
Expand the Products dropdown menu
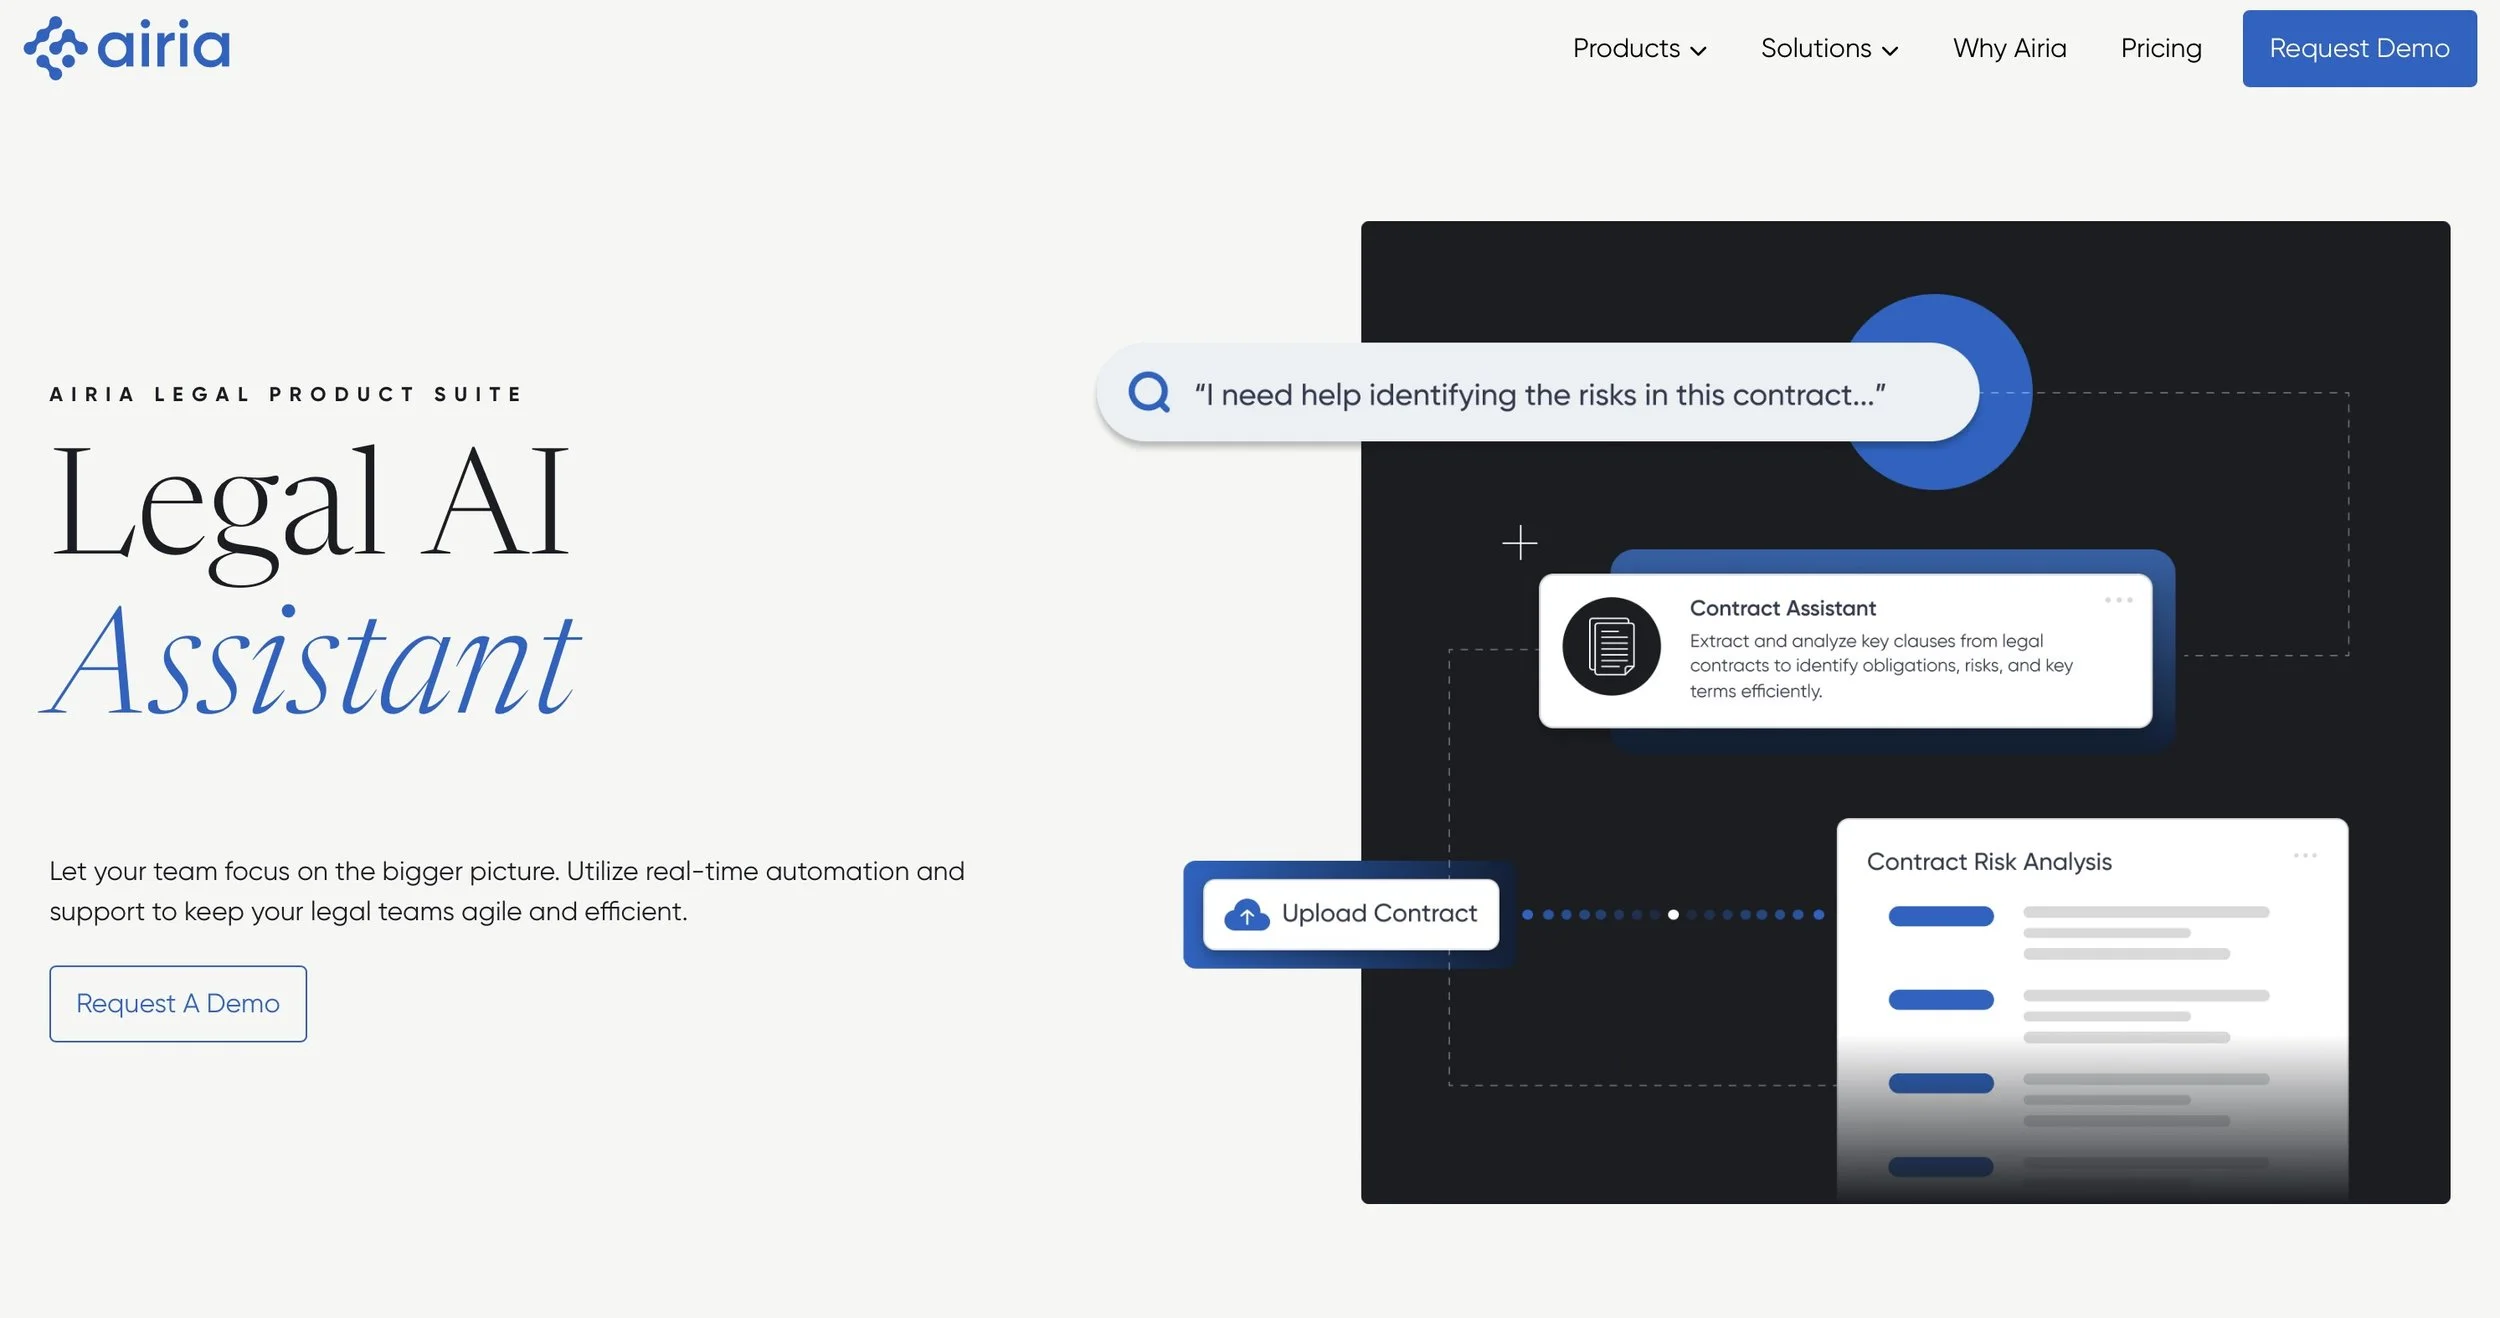pyautogui.click(x=1639, y=48)
